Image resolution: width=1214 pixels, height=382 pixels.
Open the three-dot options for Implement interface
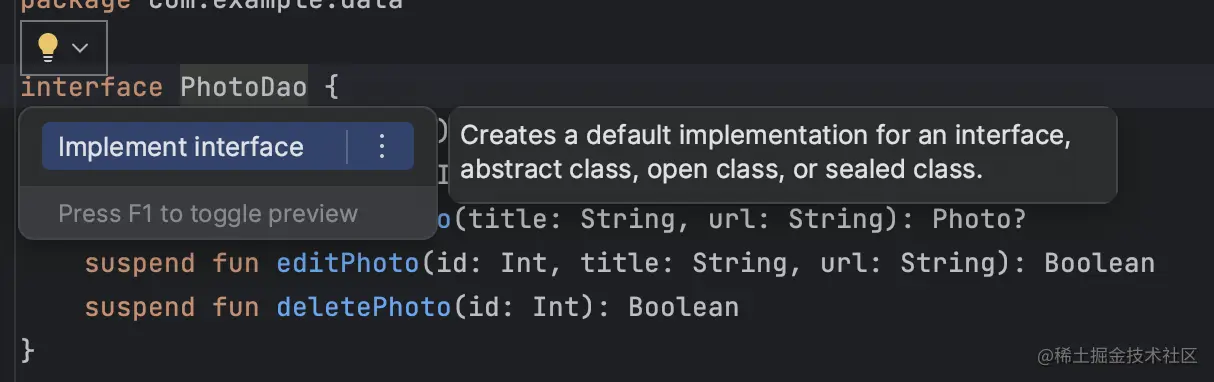[381, 147]
